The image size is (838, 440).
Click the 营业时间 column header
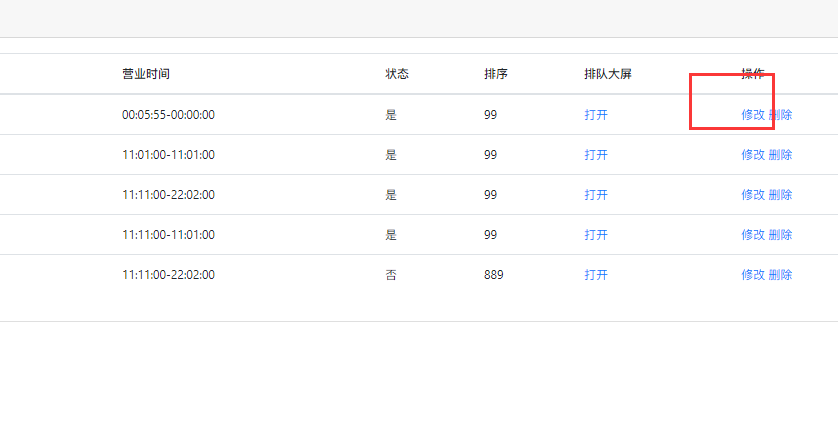pyautogui.click(x=146, y=74)
